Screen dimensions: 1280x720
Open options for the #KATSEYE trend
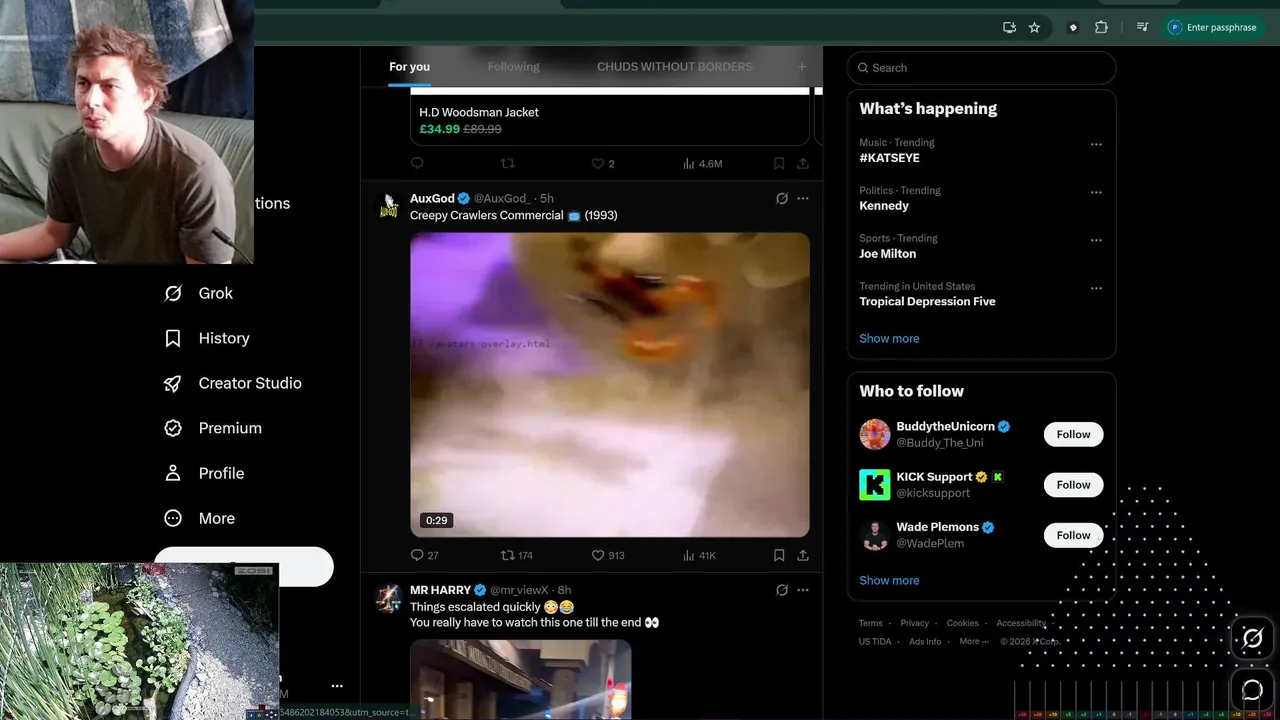(x=1096, y=144)
